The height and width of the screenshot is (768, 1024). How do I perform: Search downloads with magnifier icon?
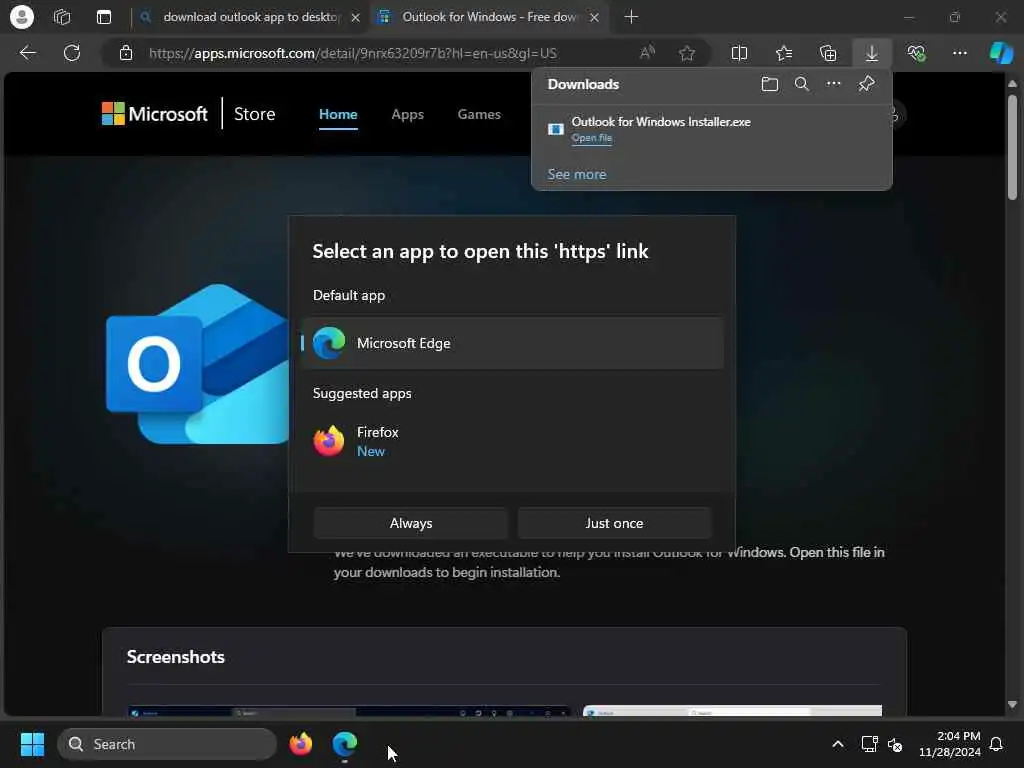pos(801,84)
